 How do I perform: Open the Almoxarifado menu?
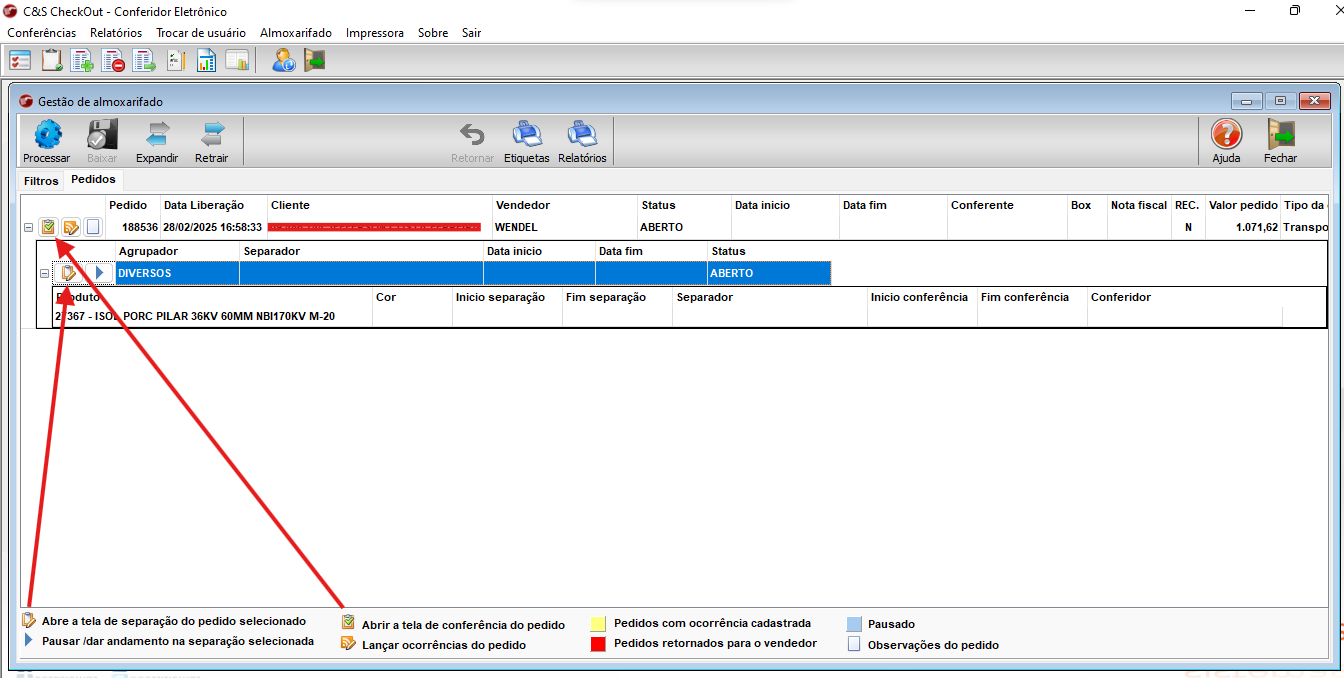click(x=295, y=33)
